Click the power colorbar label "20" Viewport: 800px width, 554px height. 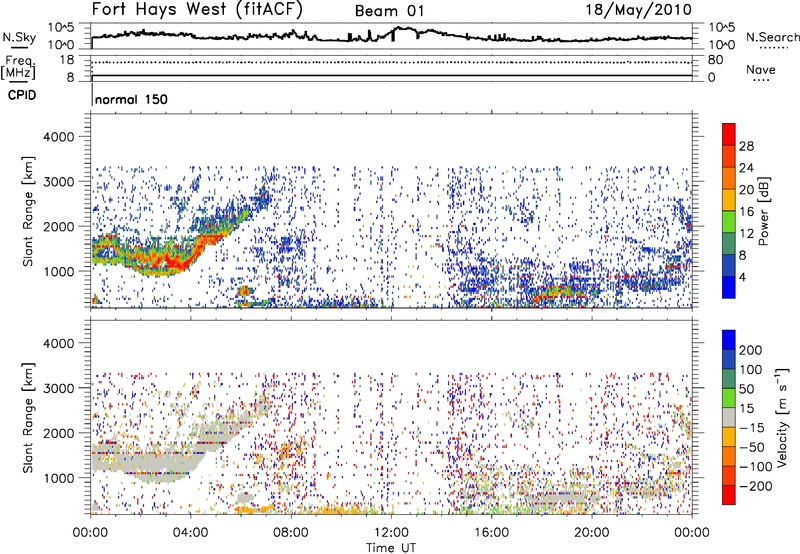click(746, 190)
